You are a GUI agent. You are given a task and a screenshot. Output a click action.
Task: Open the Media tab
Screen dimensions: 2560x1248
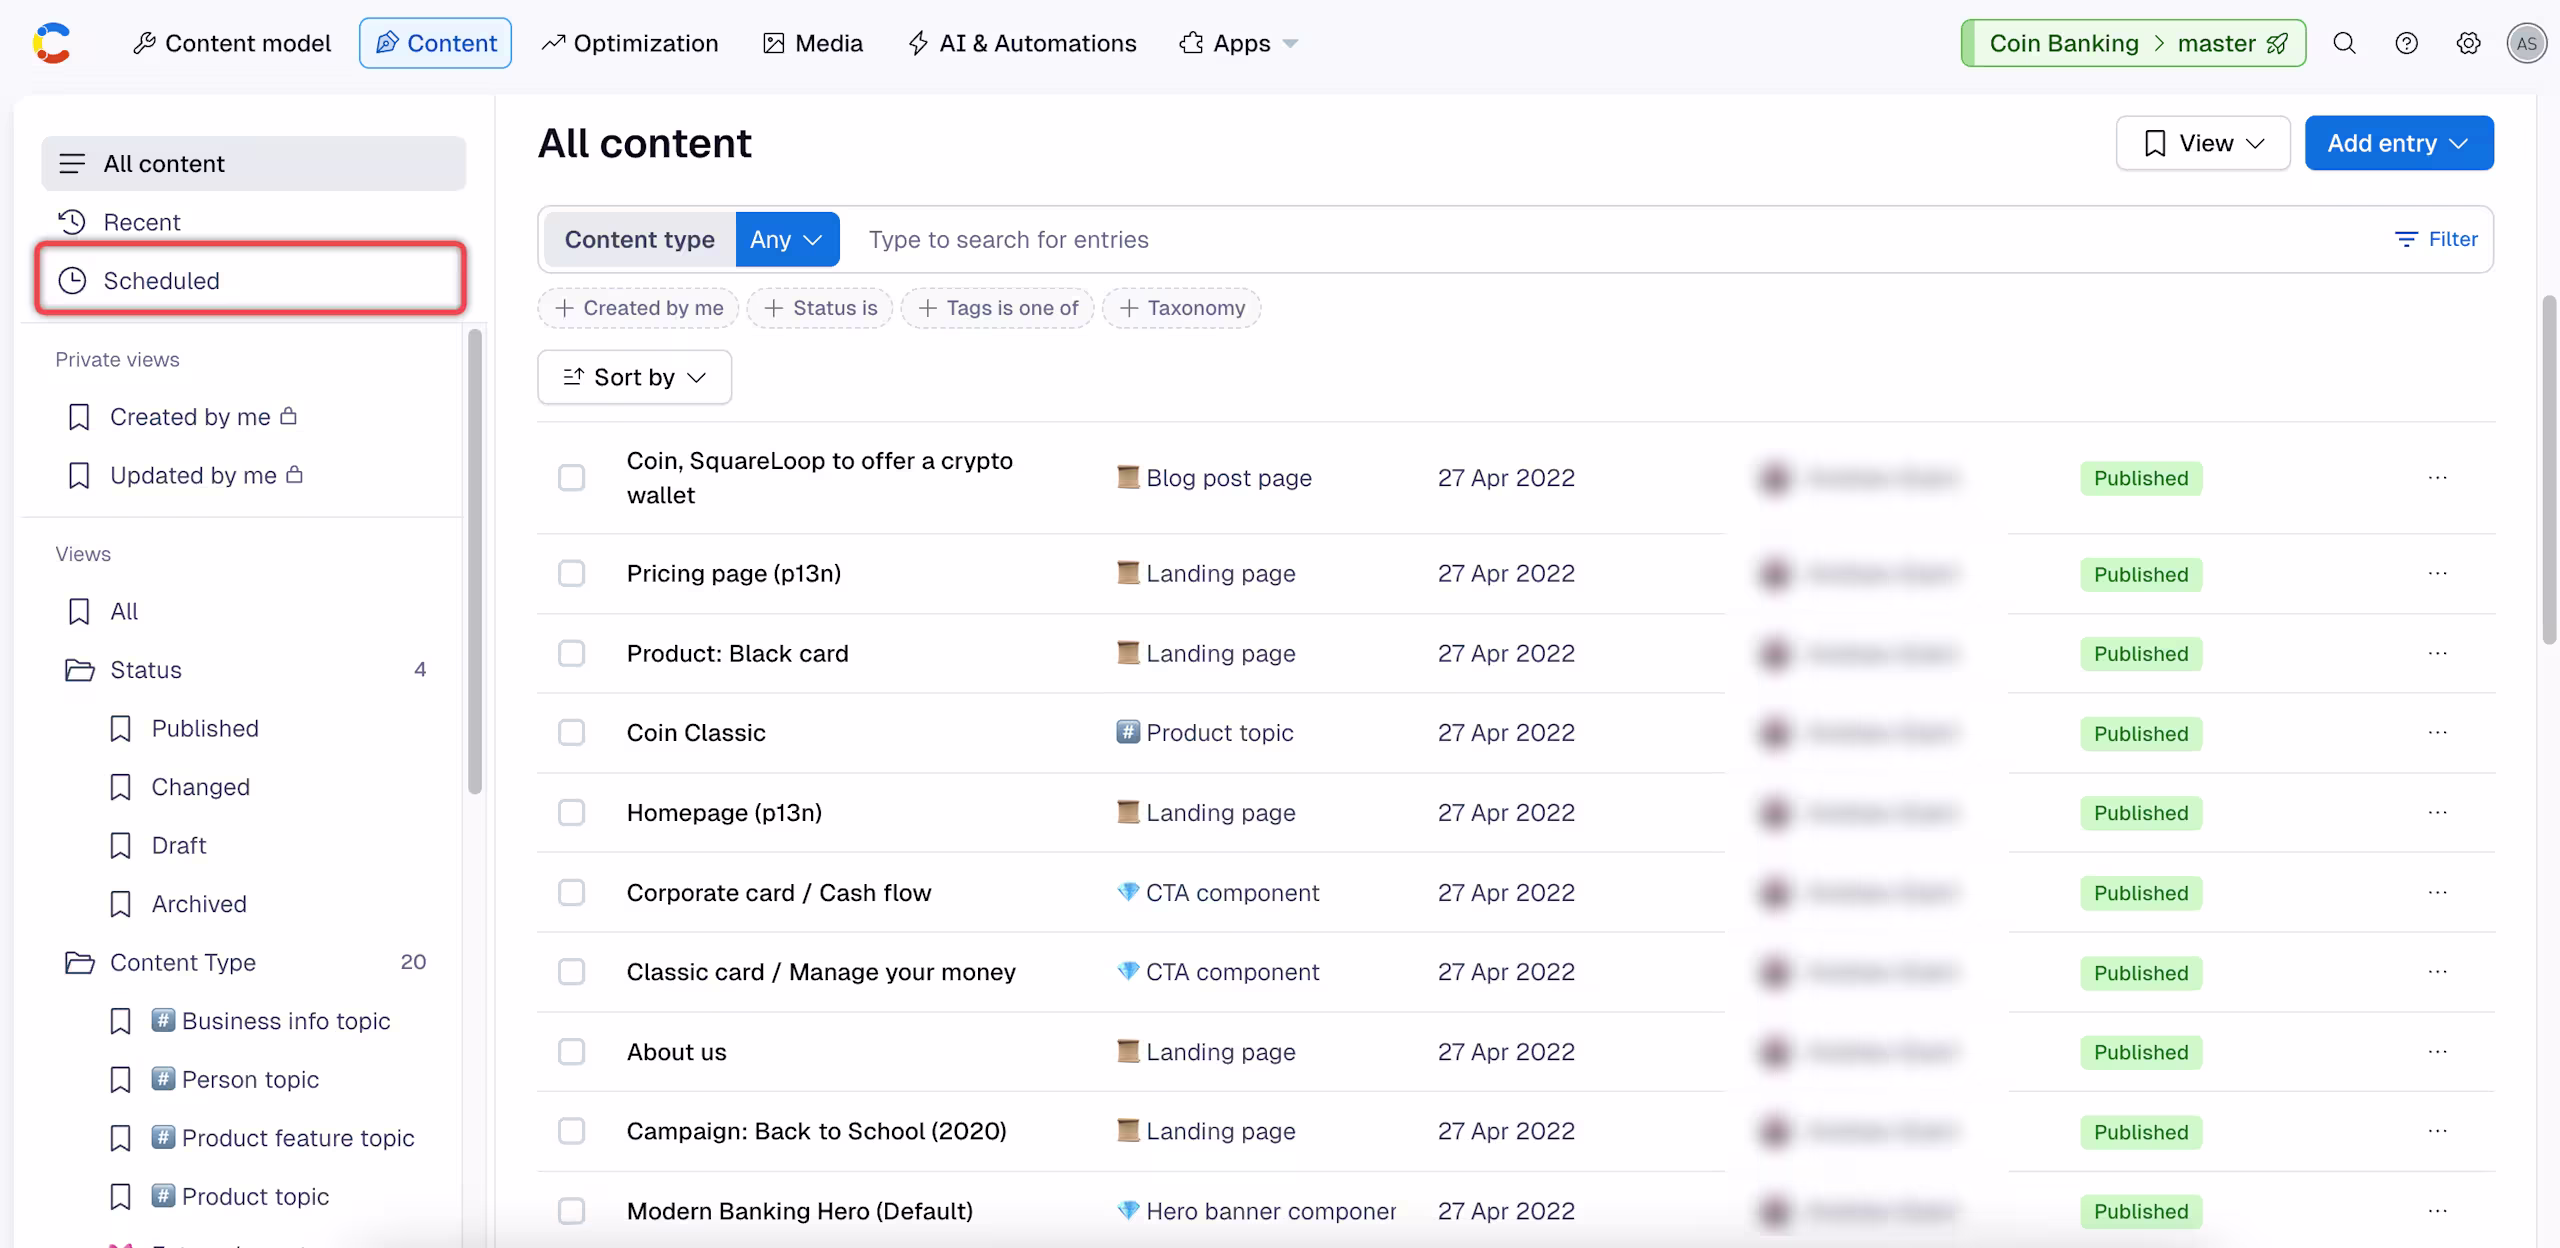click(x=812, y=43)
